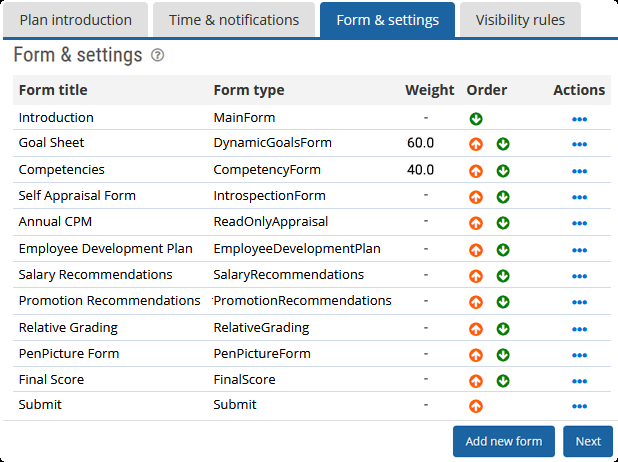Image resolution: width=618 pixels, height=462 pixels.
Task: Move Final Score form up
Action: tap(476, 381)
